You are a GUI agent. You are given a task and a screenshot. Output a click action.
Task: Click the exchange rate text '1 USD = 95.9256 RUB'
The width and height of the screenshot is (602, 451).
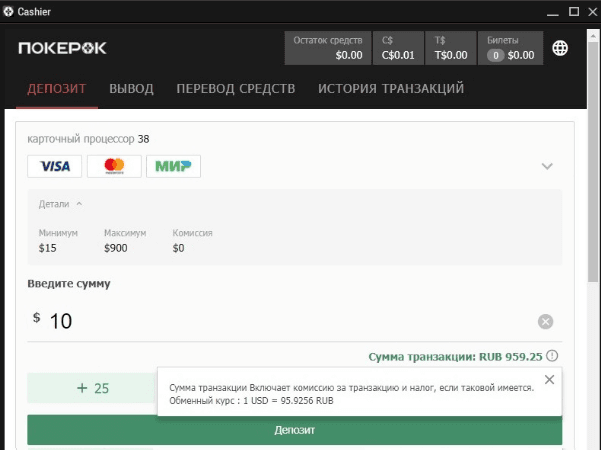[x=288, y=401]
